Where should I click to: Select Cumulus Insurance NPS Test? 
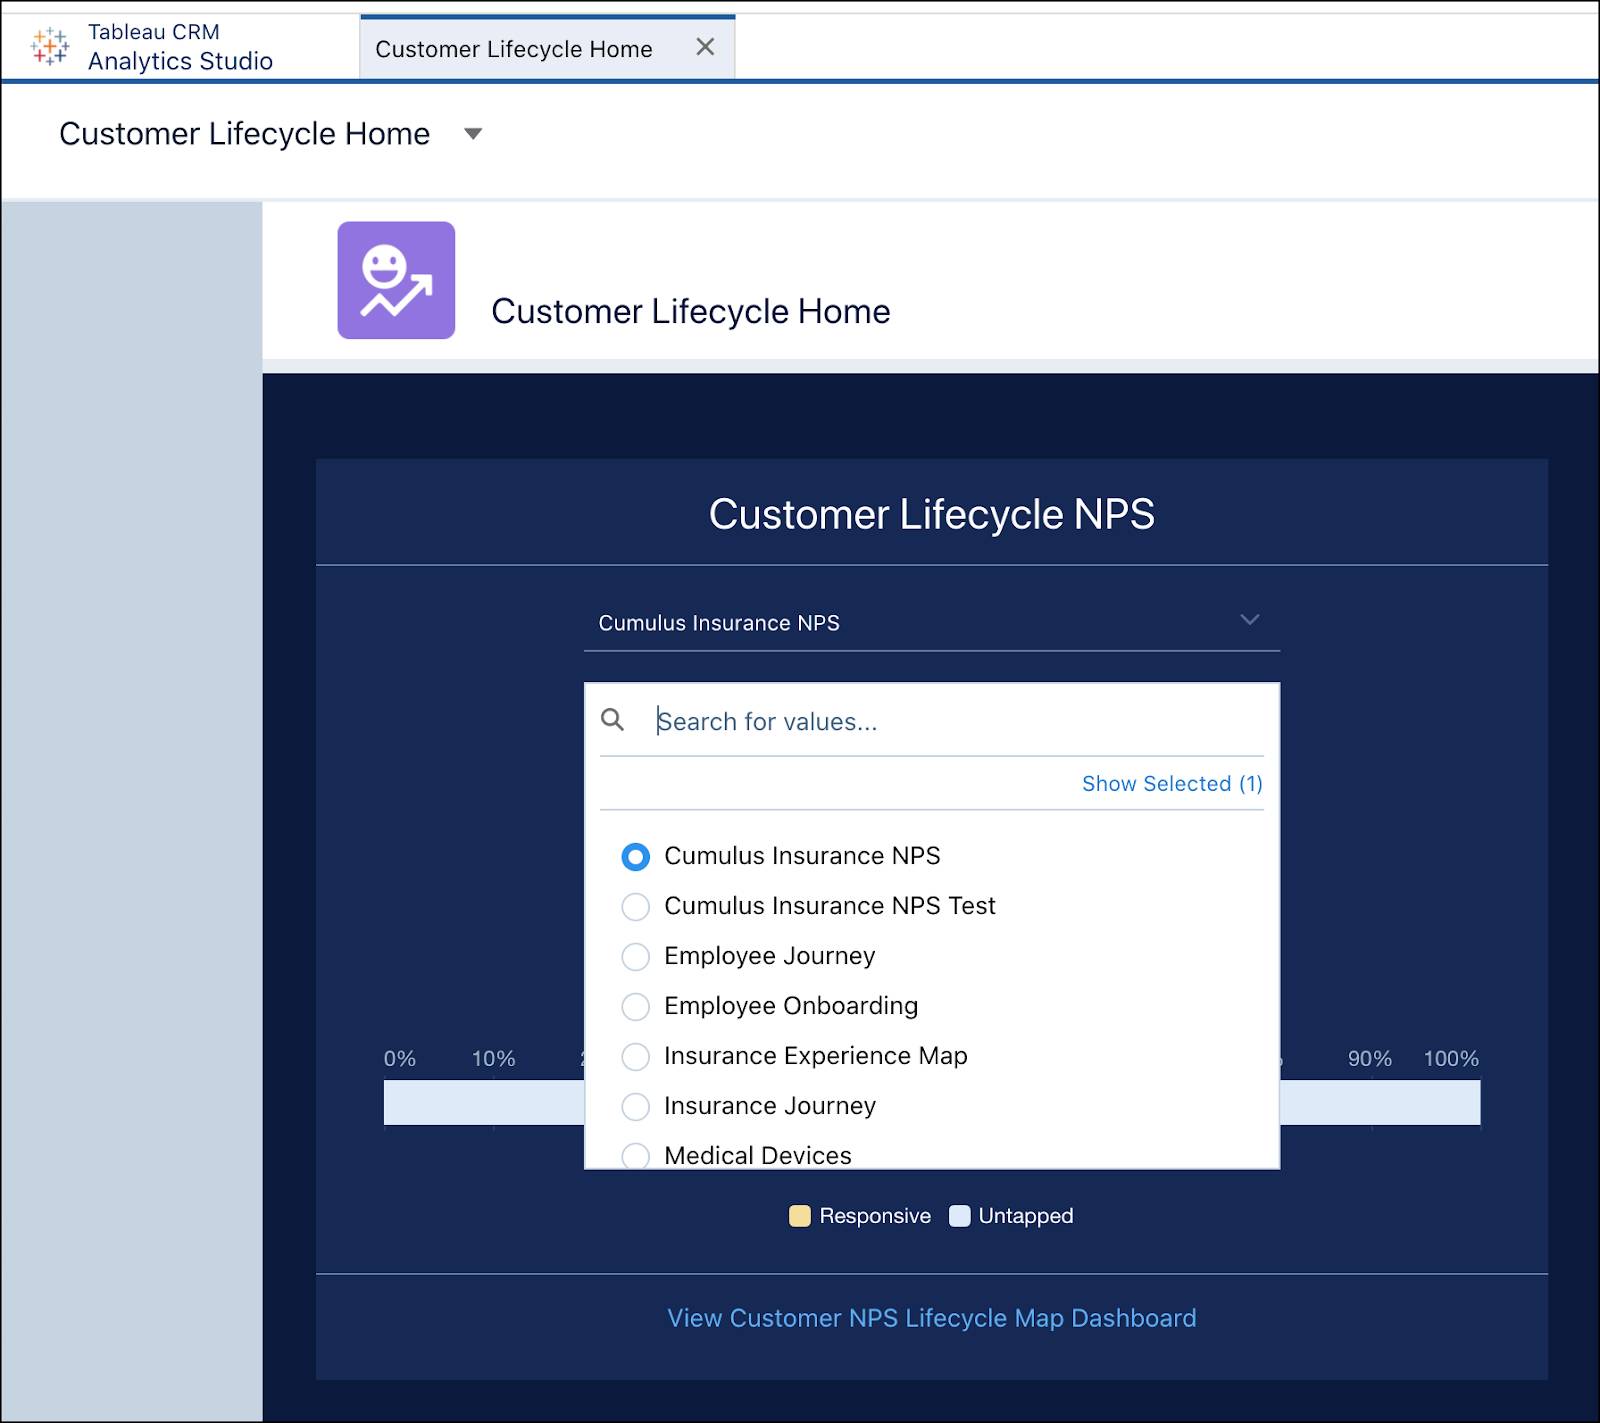[x=636, y=907]
